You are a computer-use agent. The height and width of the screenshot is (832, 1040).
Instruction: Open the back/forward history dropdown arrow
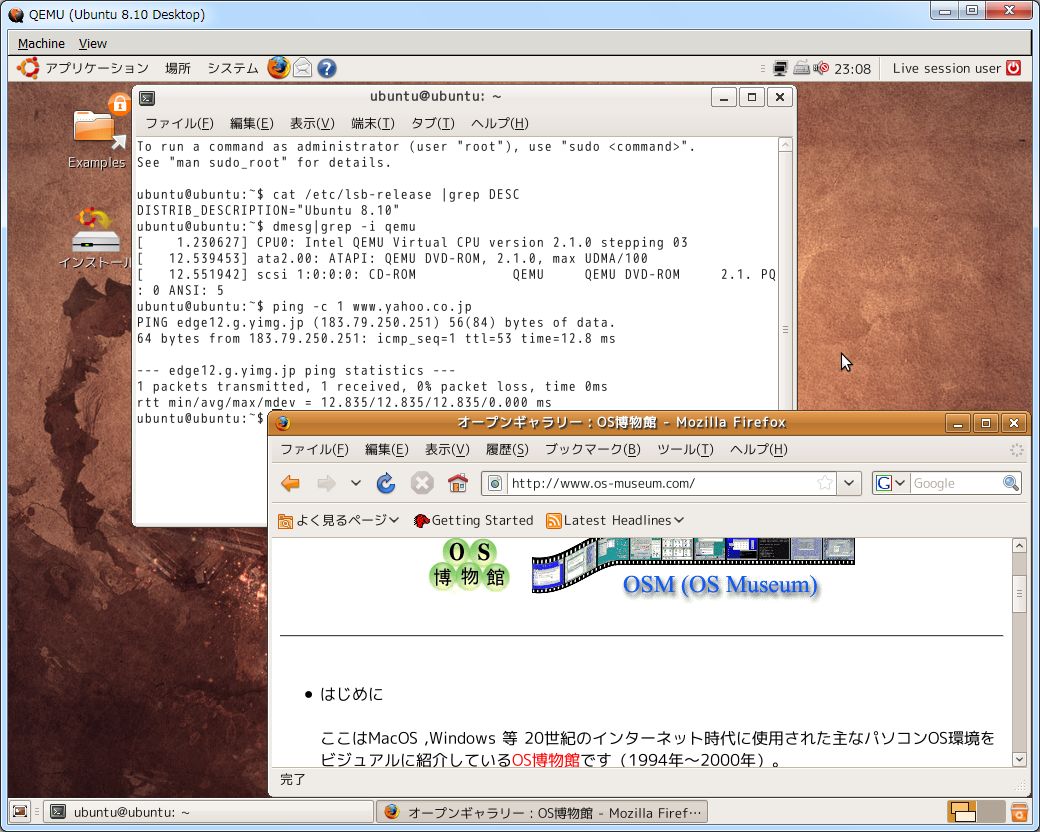(x=356, y=483)
